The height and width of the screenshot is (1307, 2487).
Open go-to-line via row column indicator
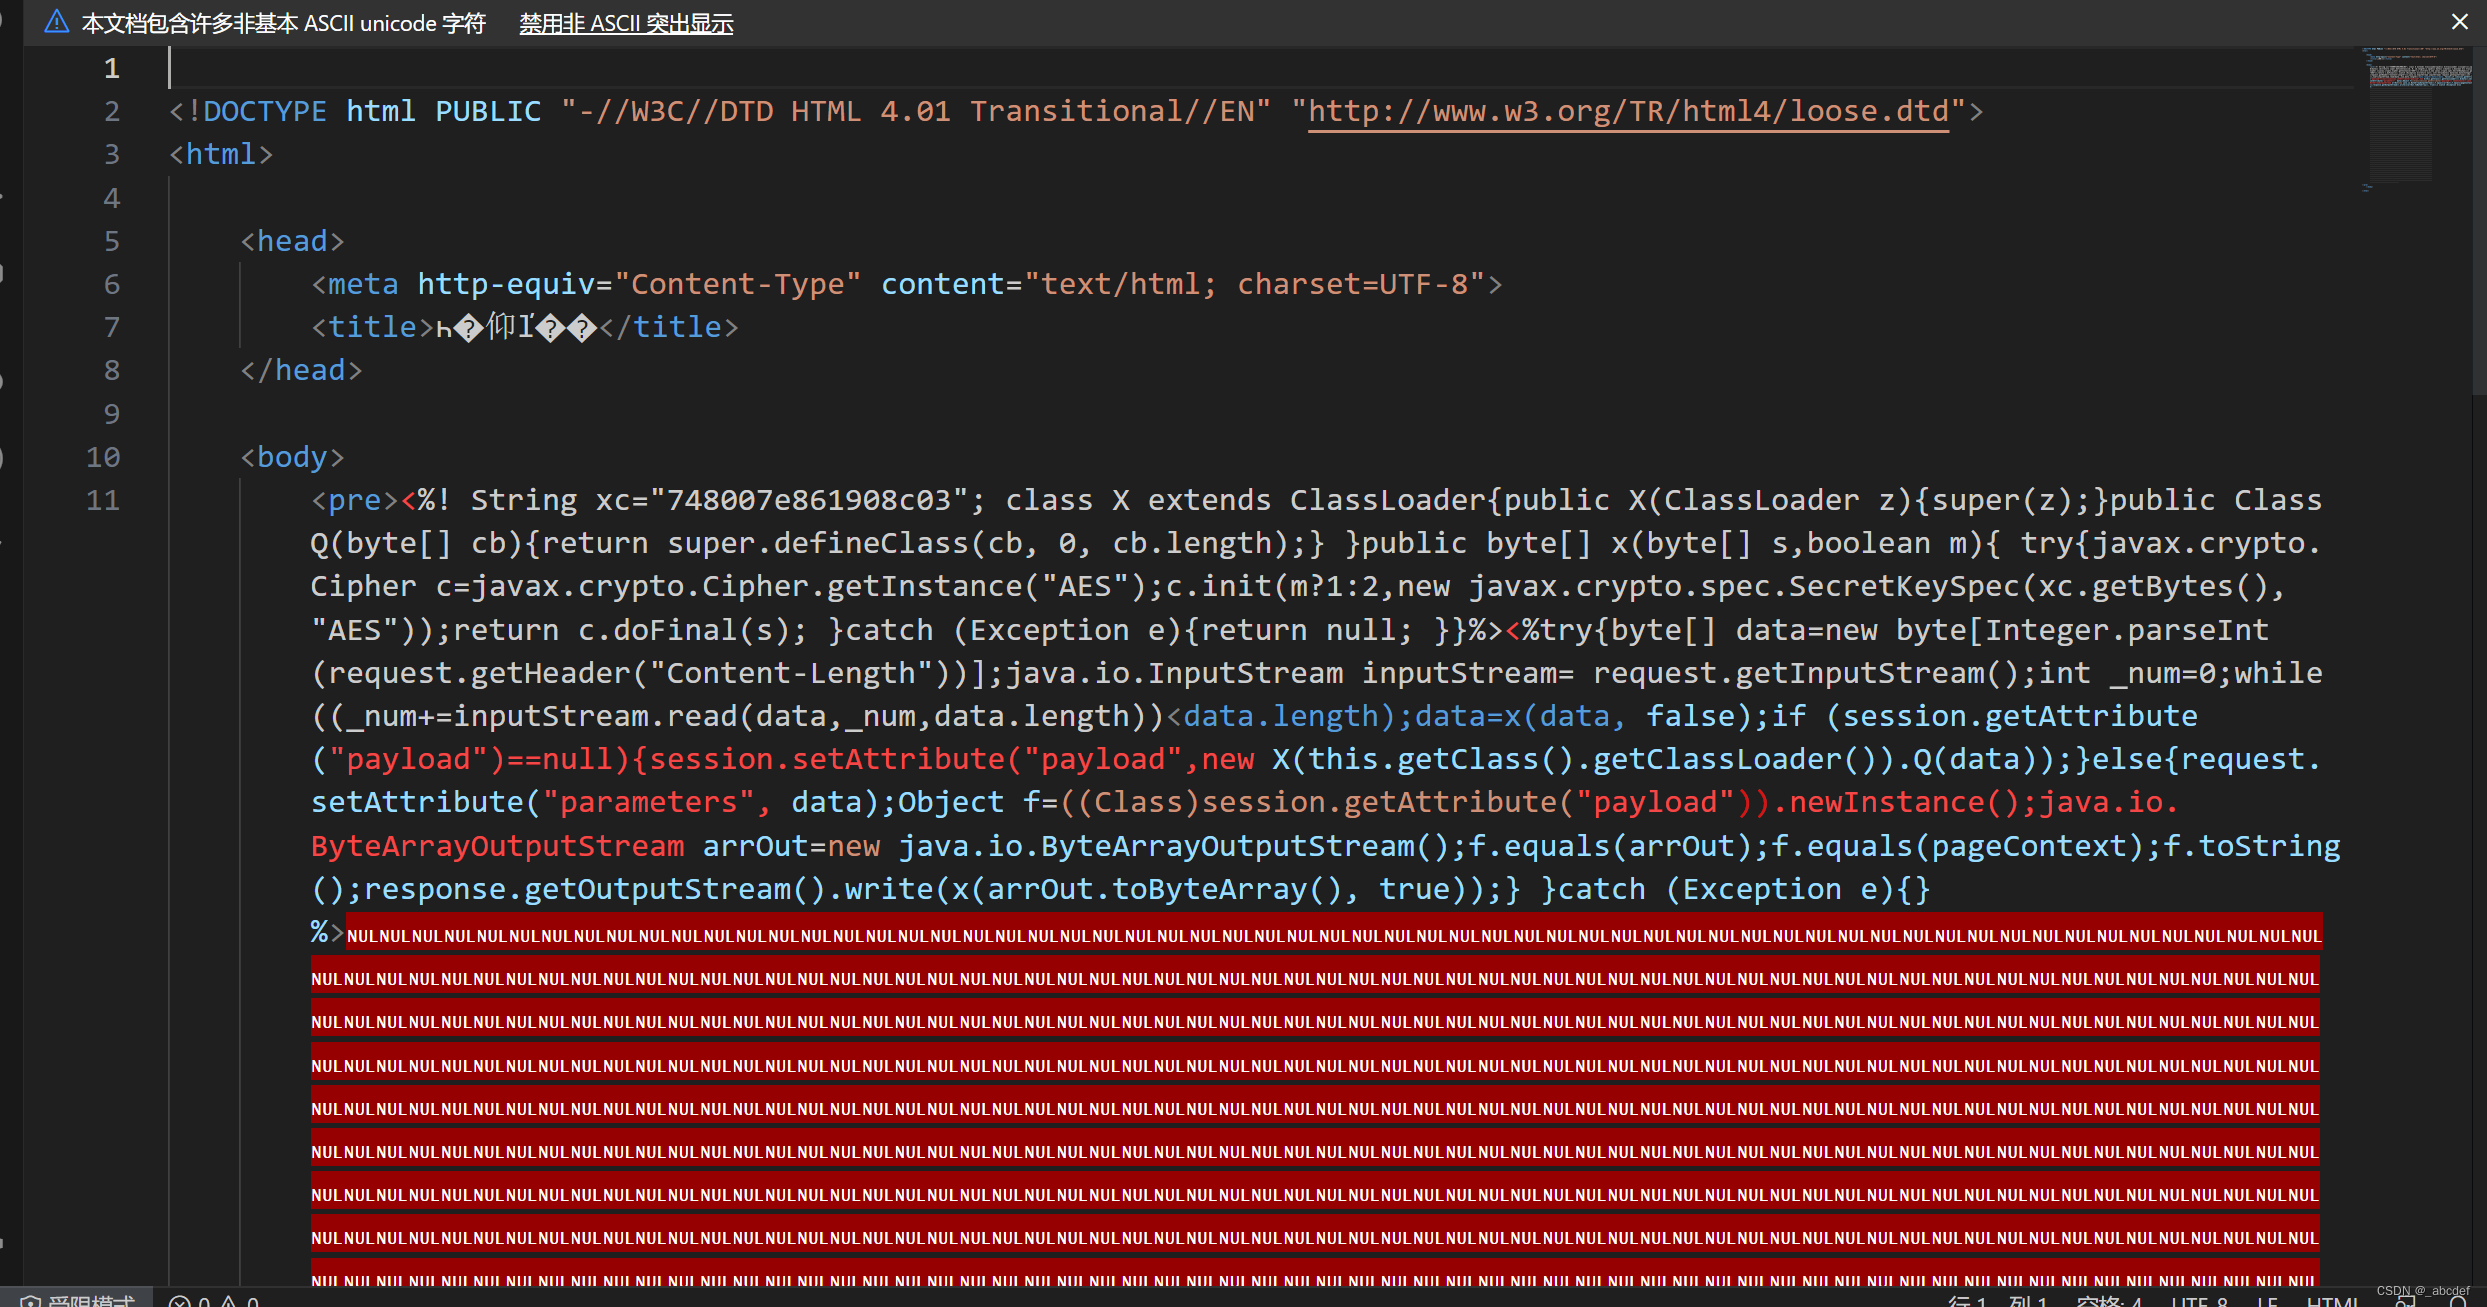click(1997, 1301)
